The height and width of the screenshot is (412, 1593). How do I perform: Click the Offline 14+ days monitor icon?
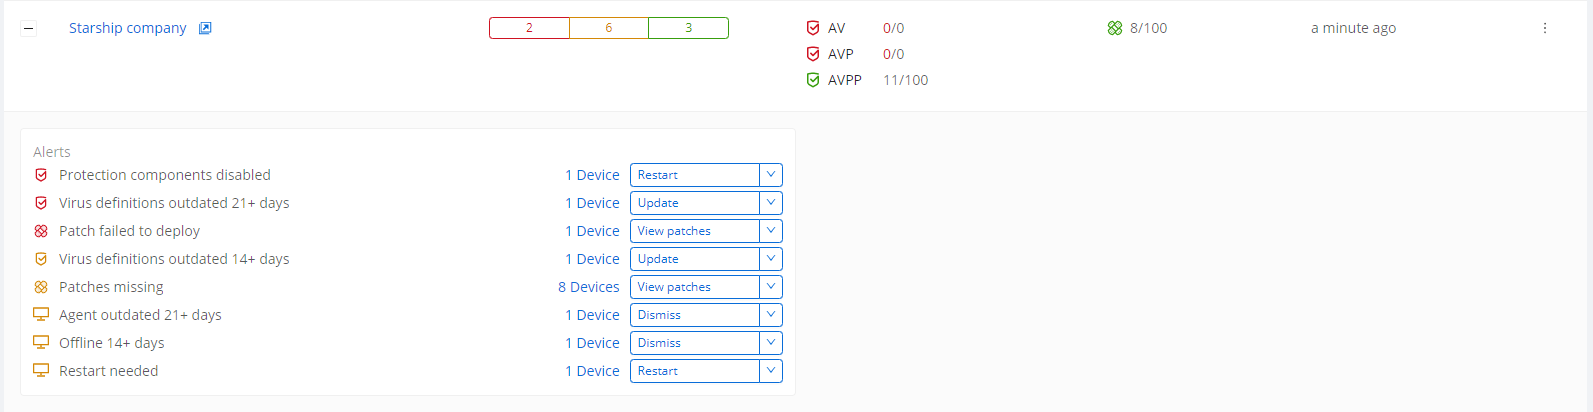[41, 342]
